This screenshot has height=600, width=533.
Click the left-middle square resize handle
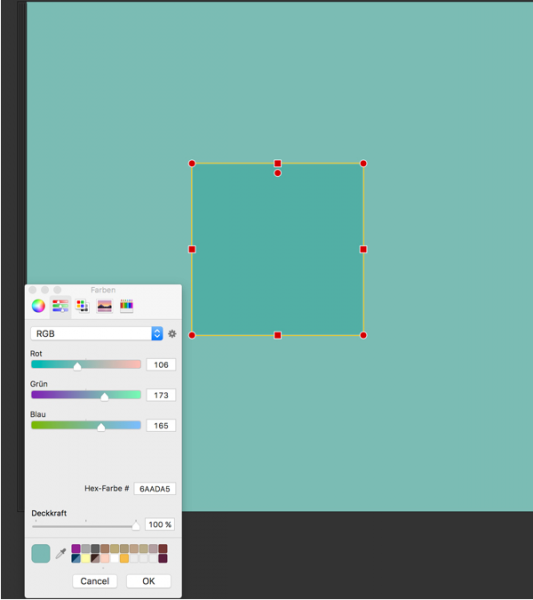(192, 249)
